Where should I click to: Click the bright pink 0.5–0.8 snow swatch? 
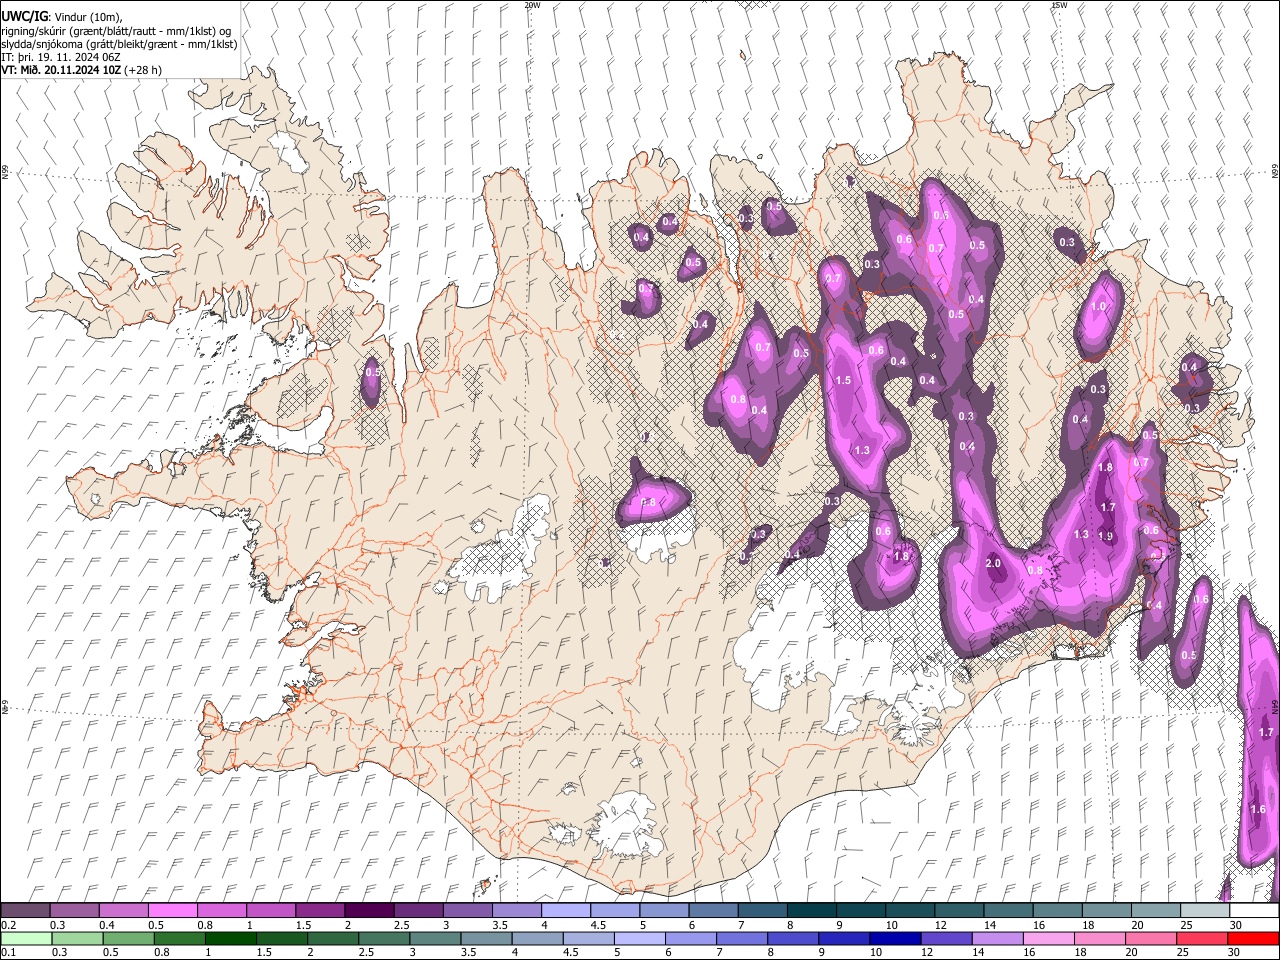[x=173, y=910]
